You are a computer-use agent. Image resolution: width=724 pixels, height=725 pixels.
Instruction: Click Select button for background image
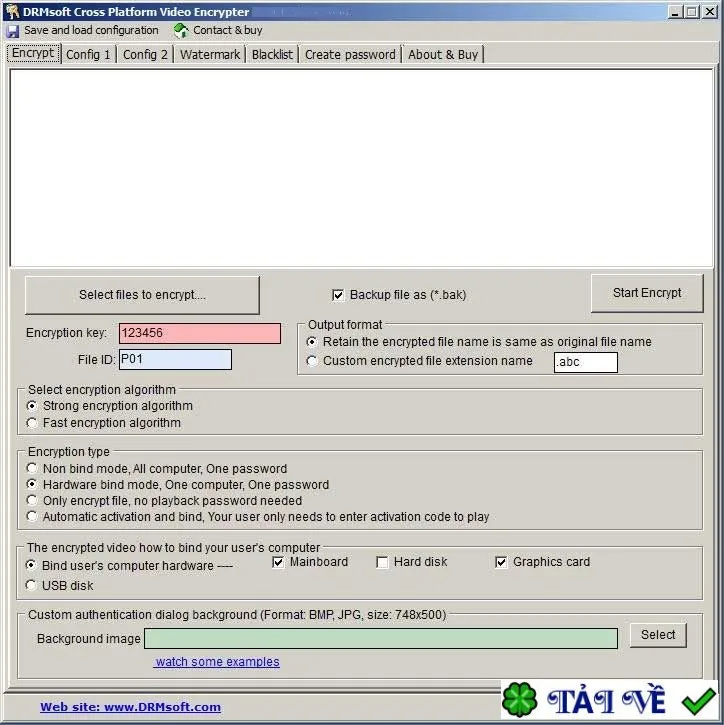coord(658,635)
